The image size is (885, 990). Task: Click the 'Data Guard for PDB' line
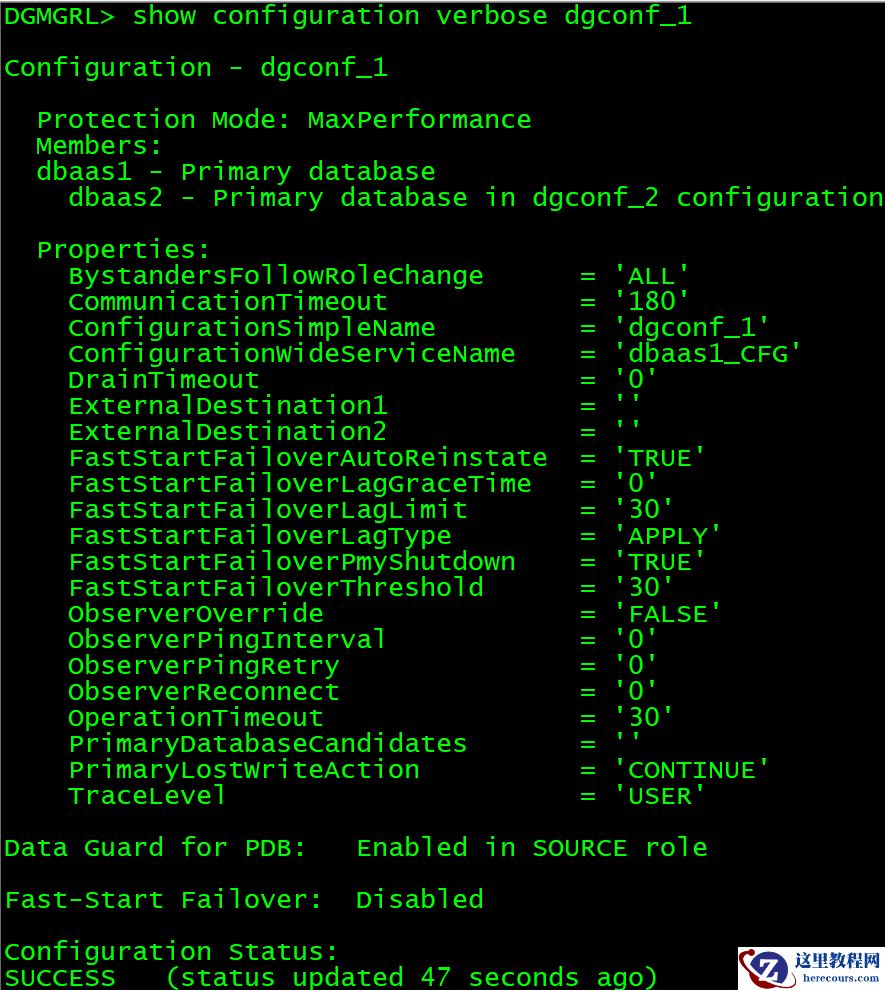click(x=355, y=848)
